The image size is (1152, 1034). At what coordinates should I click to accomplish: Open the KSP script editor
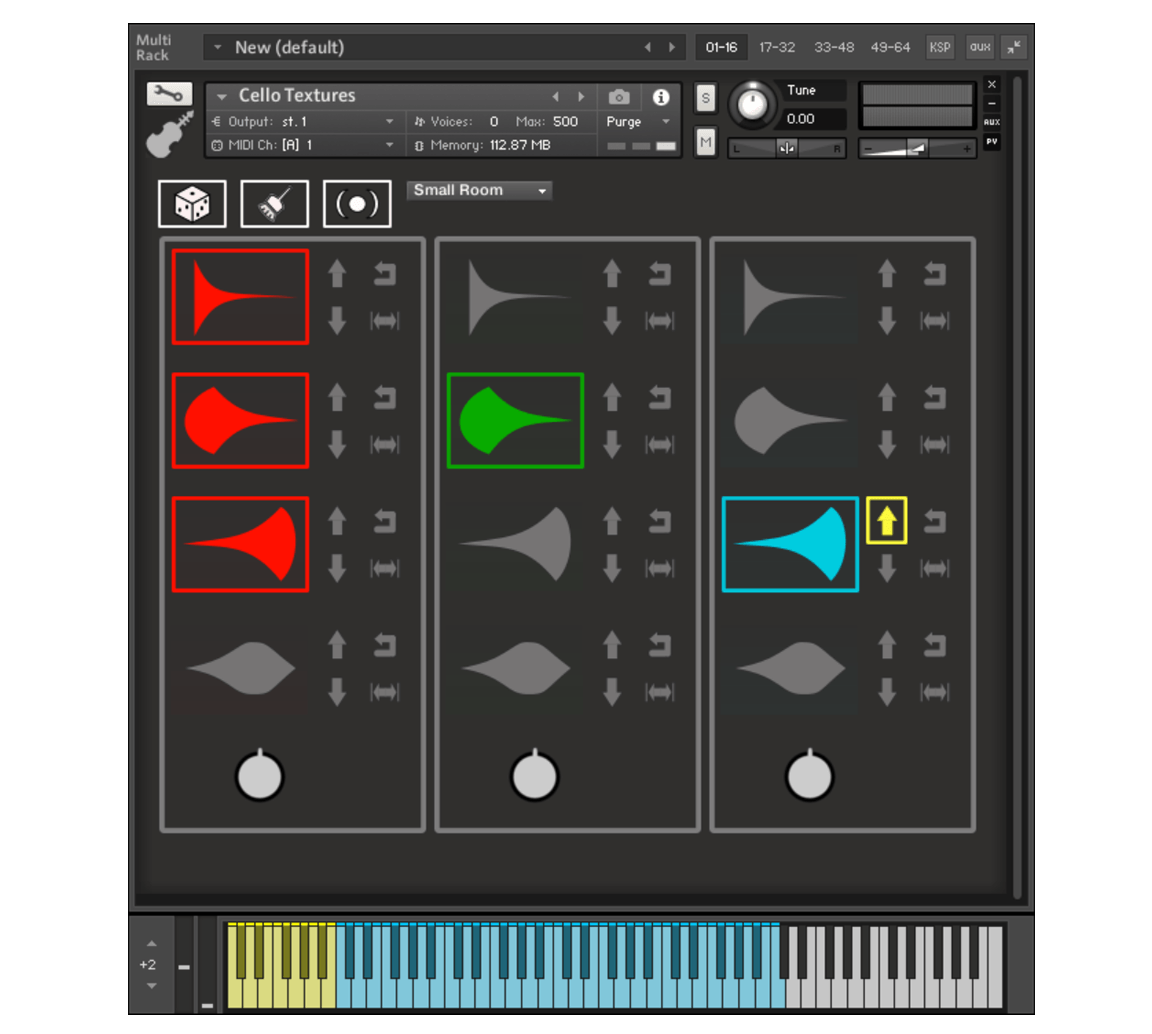click(x=940, y=47)
